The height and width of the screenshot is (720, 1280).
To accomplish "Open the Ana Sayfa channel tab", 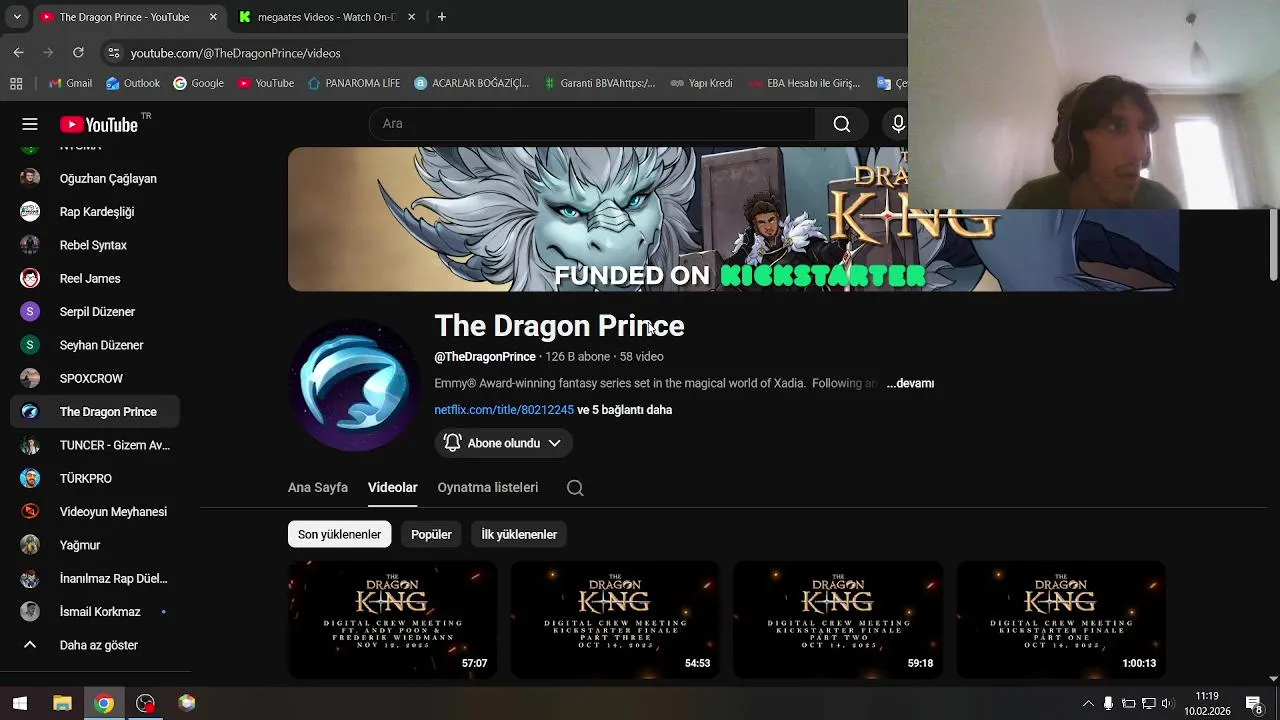I will [x=318, y=487].
